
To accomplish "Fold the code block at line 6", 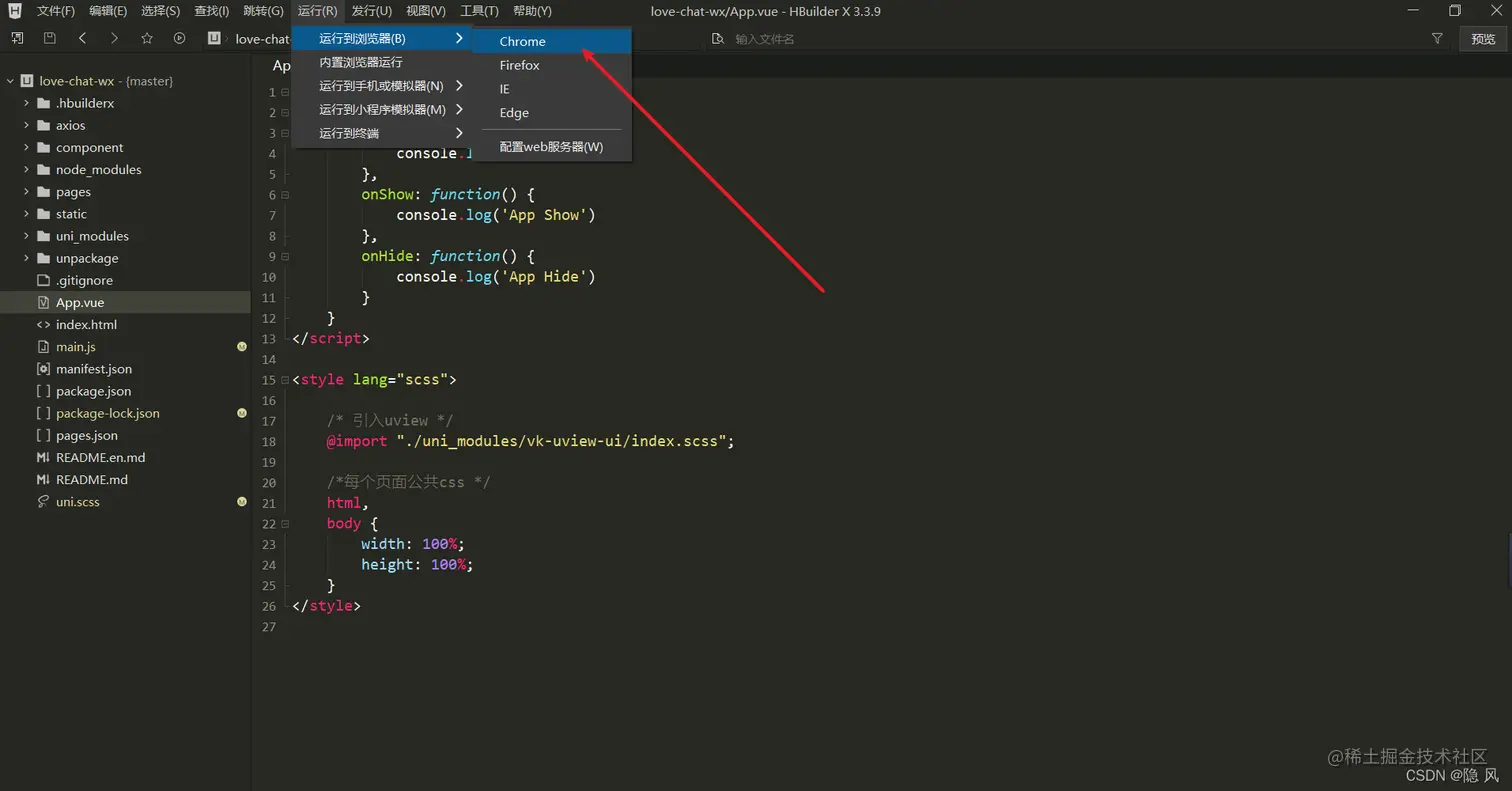I will (x=285, y=195).
